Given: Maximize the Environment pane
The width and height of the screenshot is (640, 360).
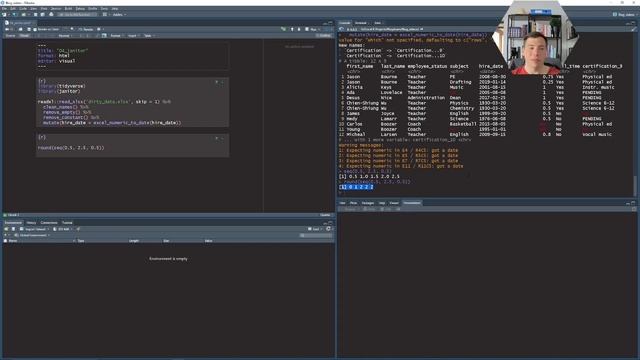Looking at the screenshot, I should 330,222.
